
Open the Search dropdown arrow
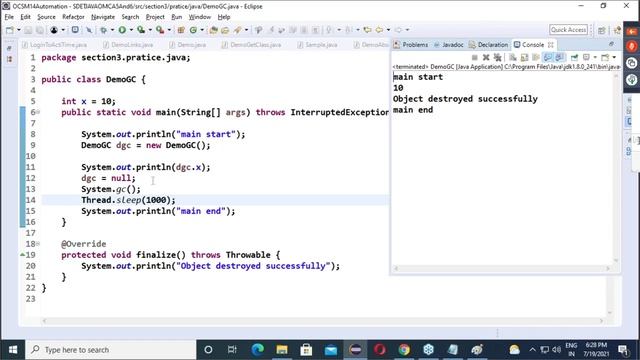pos(246,30)
